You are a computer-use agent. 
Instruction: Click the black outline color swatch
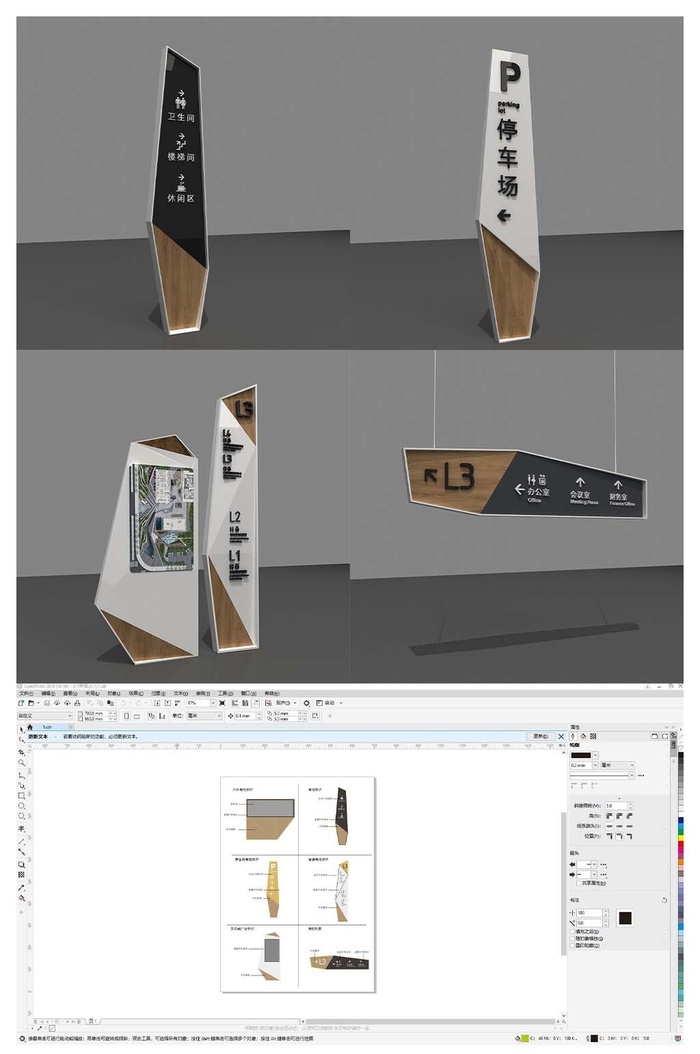coord(581,756)
